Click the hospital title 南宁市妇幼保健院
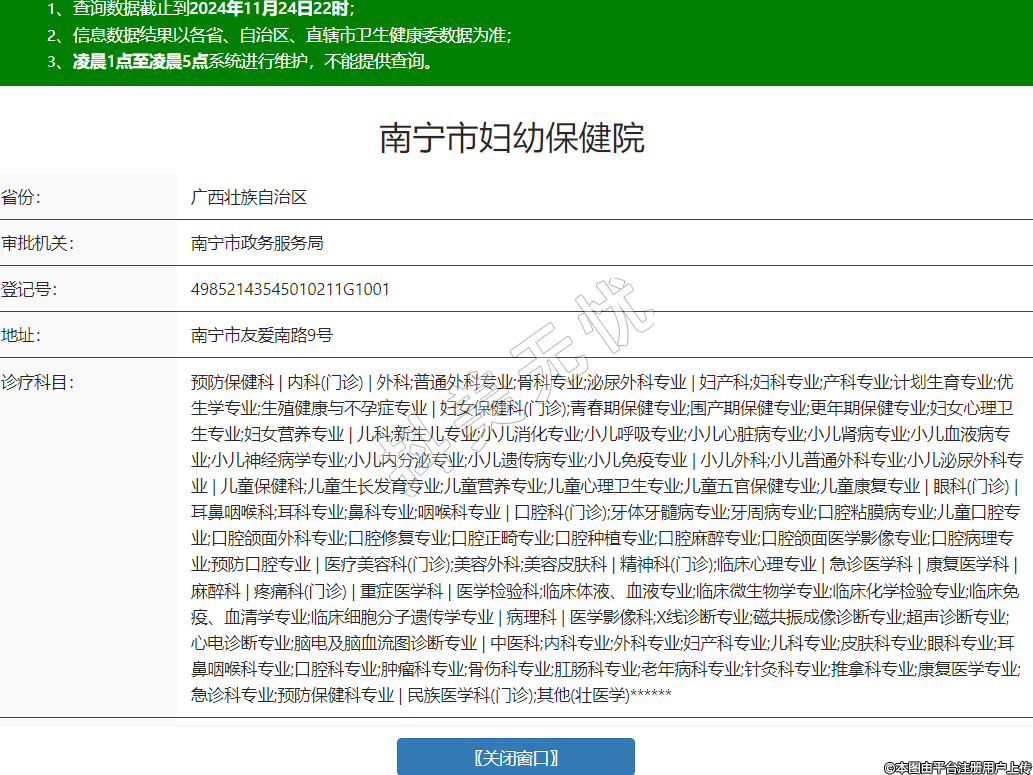This screenshot has height=775, width=1033. click(x=512, y=138)
